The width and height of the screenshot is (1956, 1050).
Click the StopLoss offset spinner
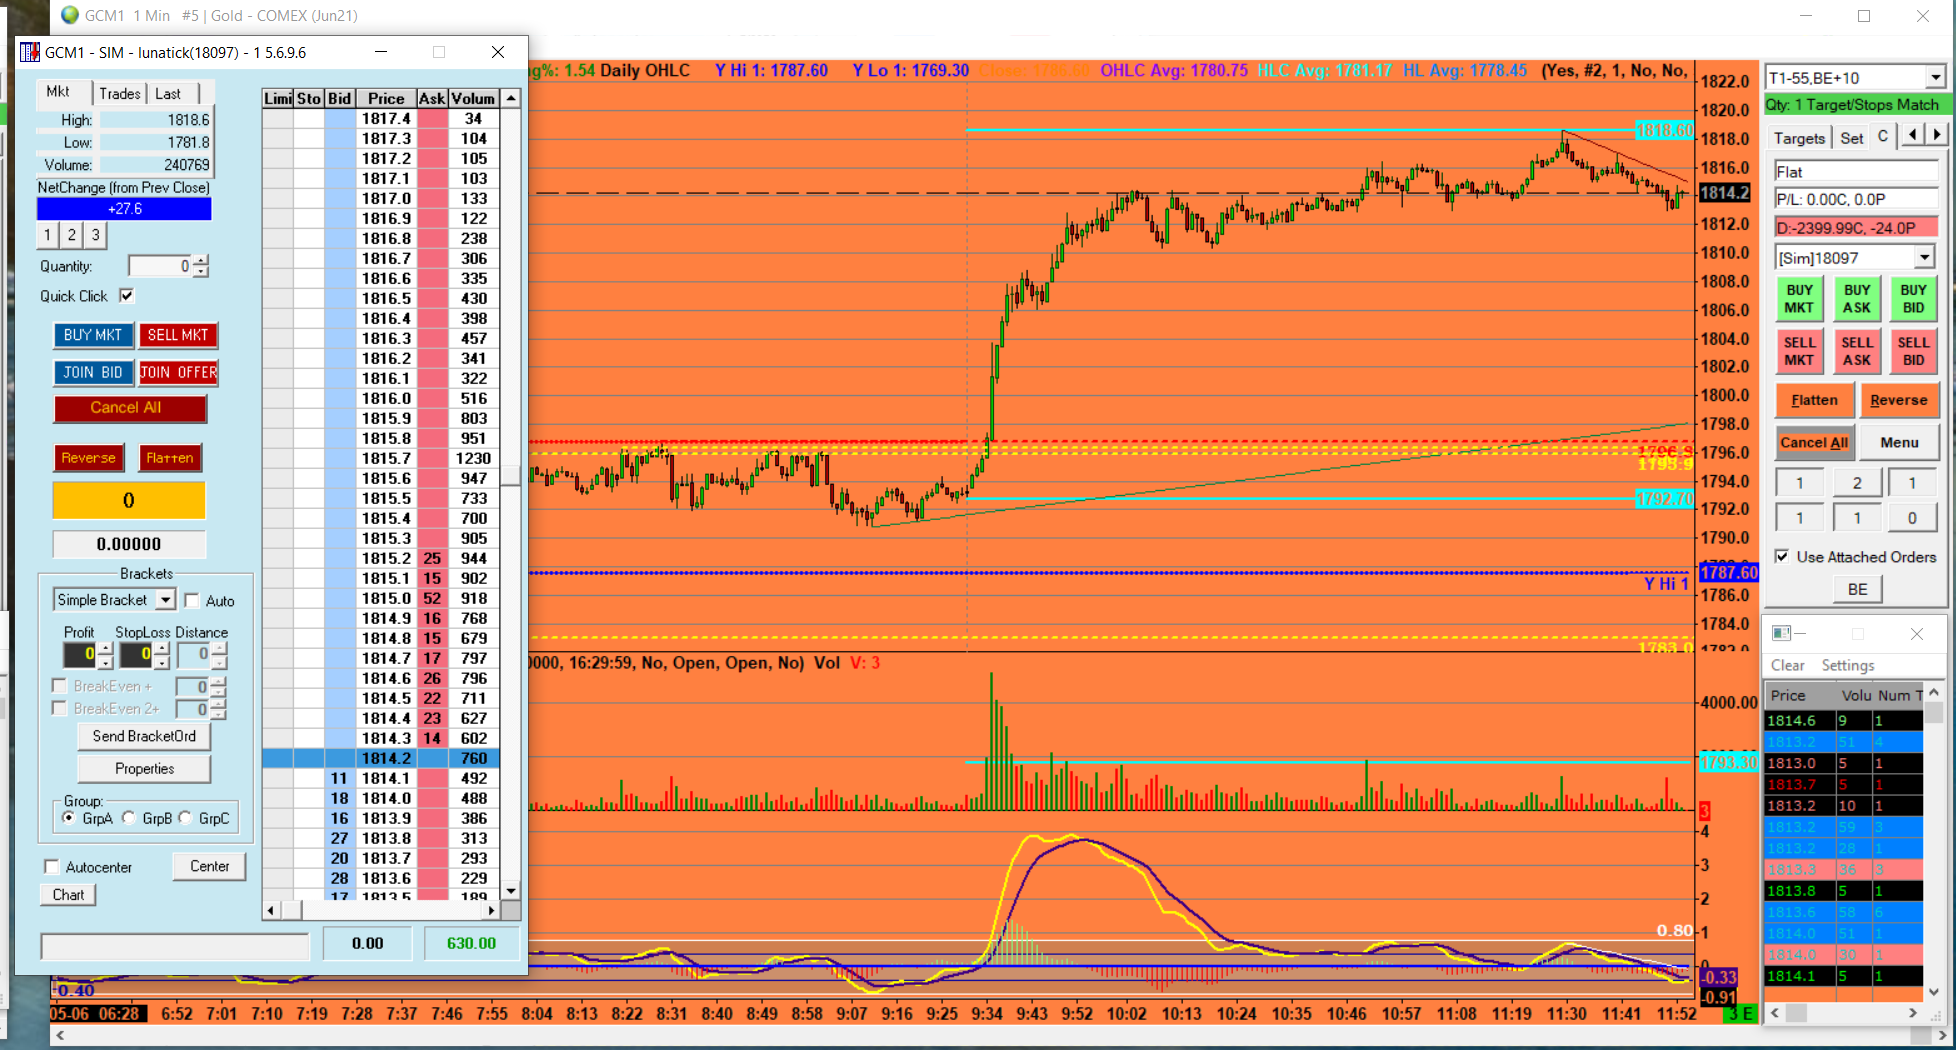point(161,655)
